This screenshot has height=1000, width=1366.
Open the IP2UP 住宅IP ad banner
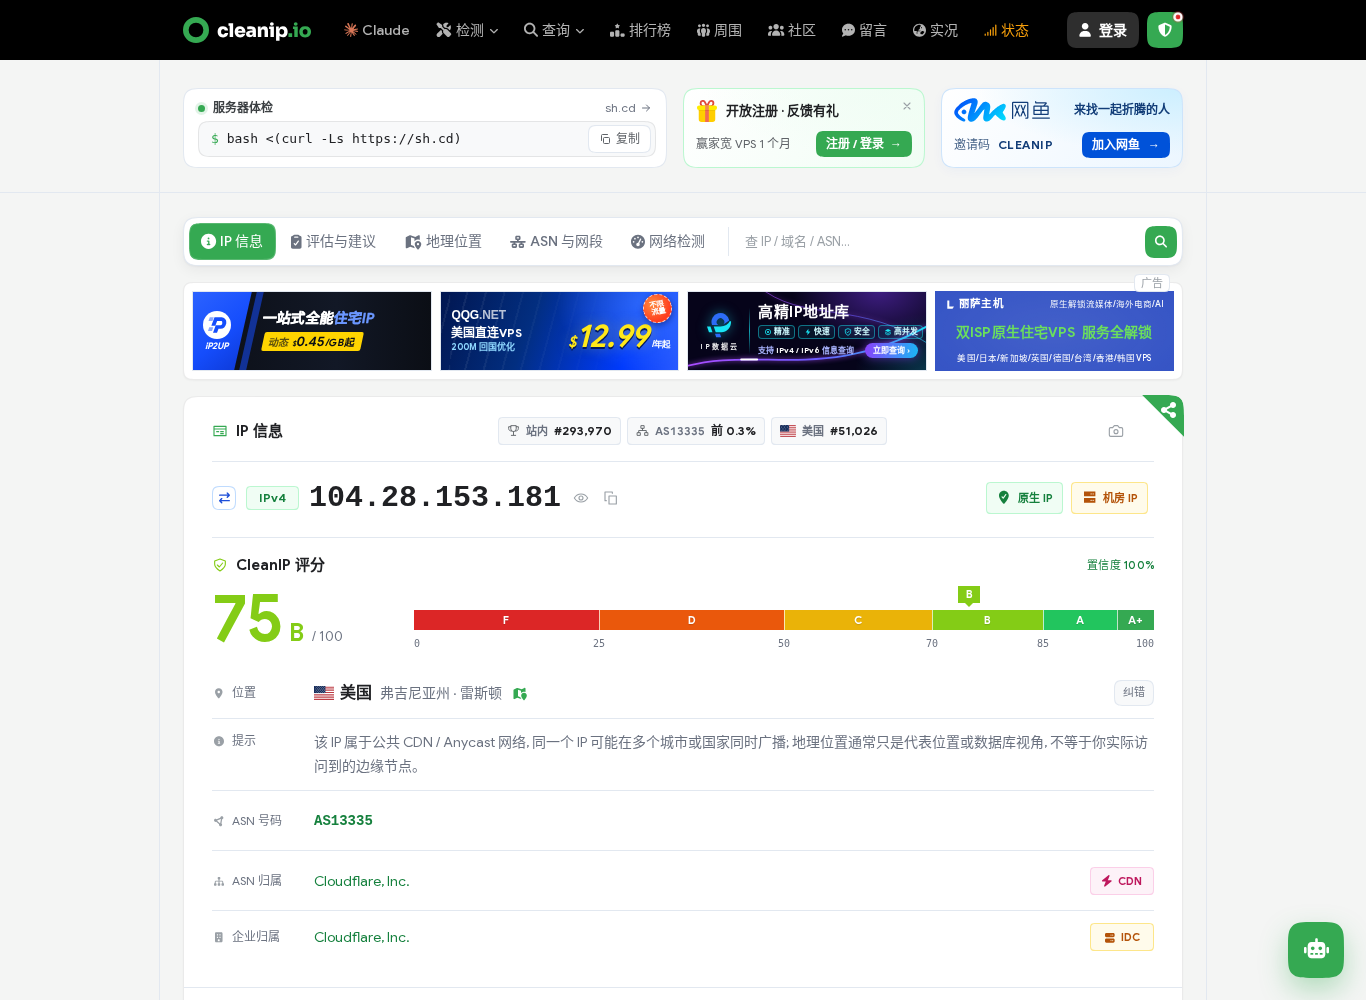click(312, 331)
